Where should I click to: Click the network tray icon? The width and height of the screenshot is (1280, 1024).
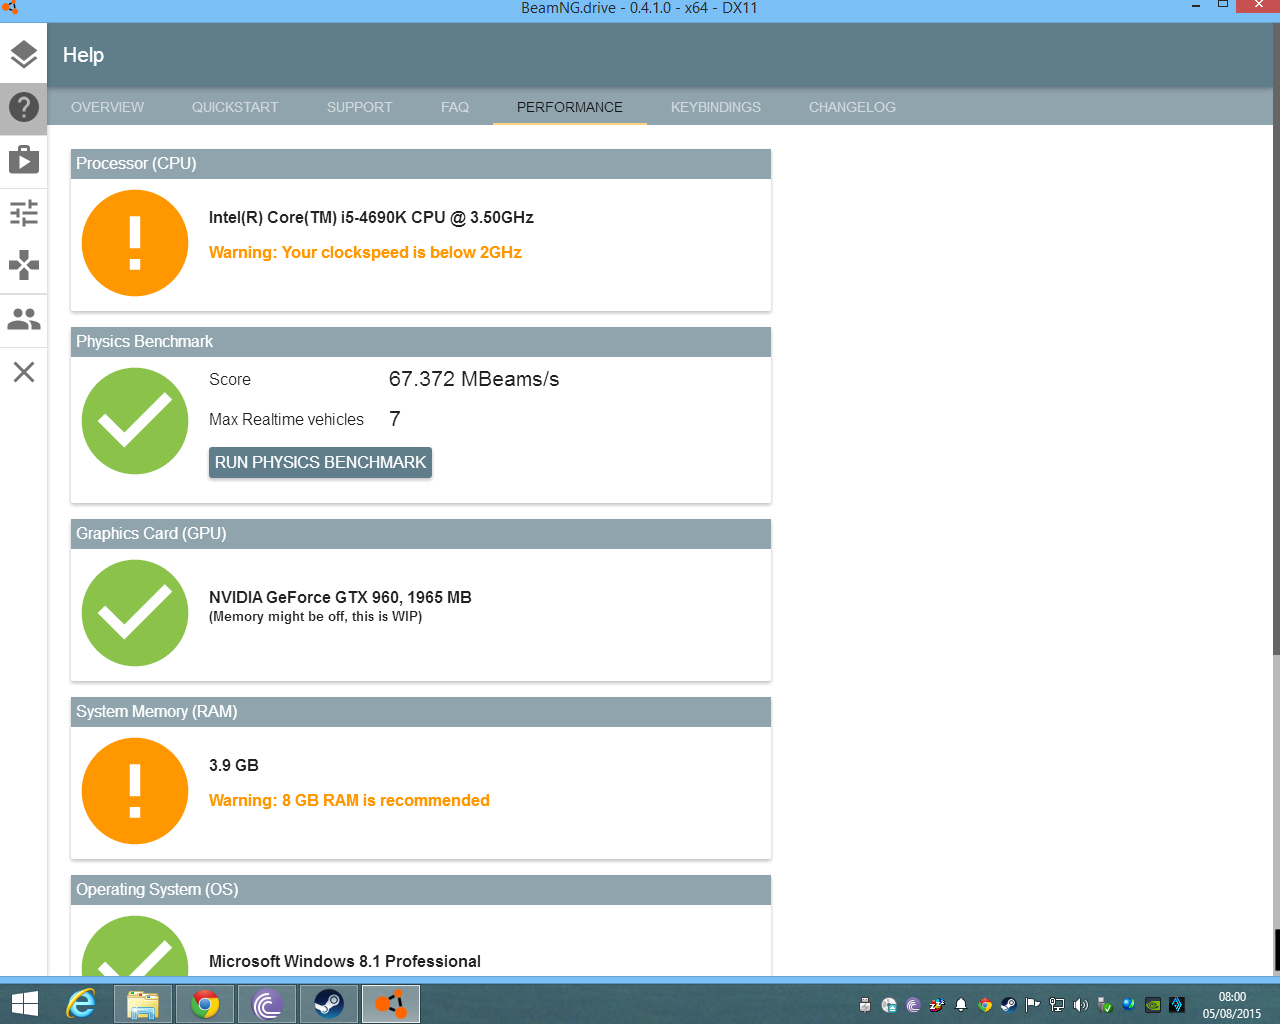(1057, 1005)
